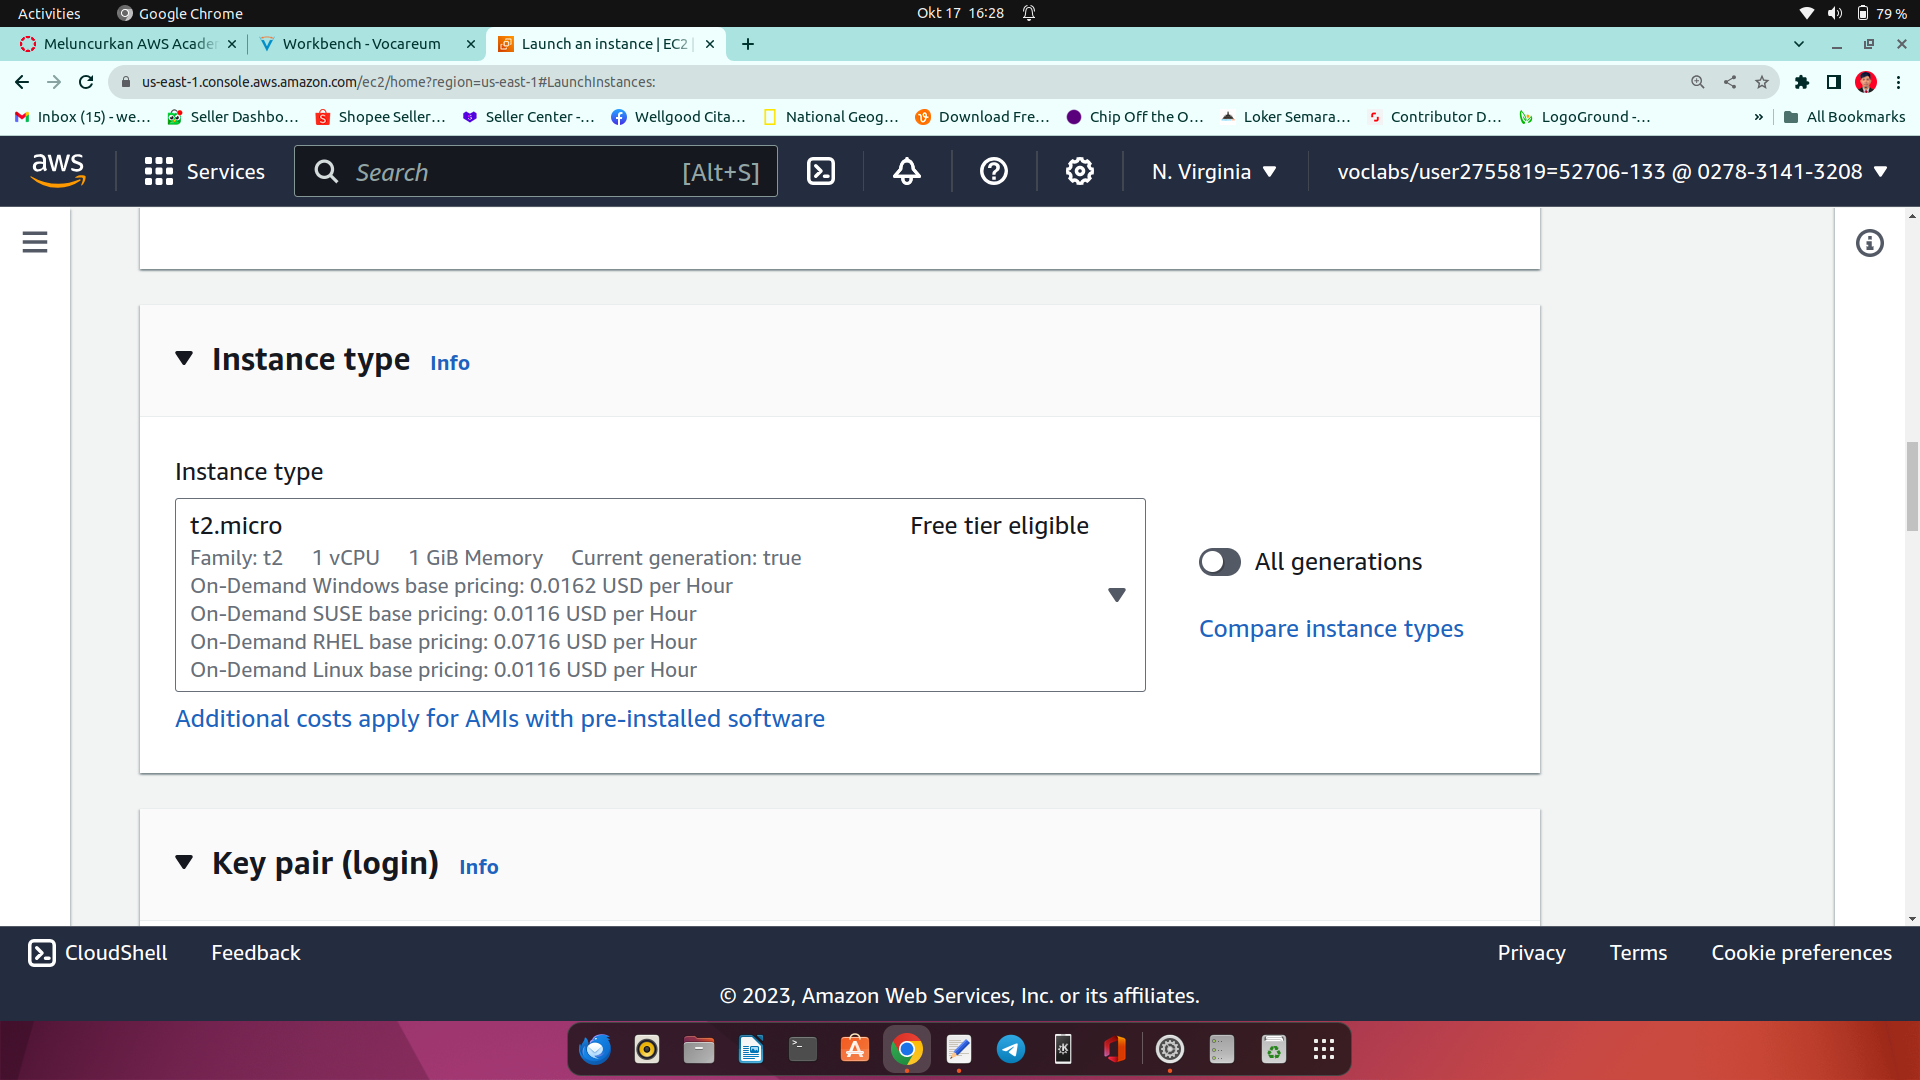Viewport: 1920px width, 1080px height.
Task: Open the notifications bell in AWS header
Action: click(x=906, y=171)
